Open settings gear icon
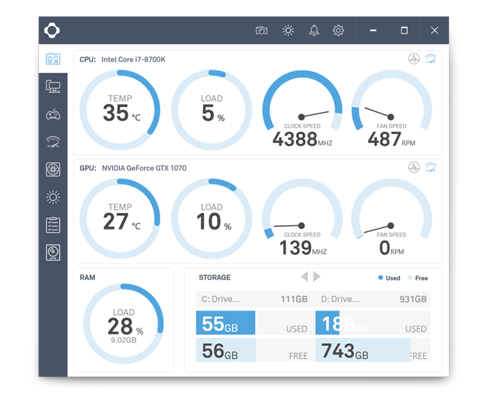Viewport: 487px width, 399px height. click(338, 31)
